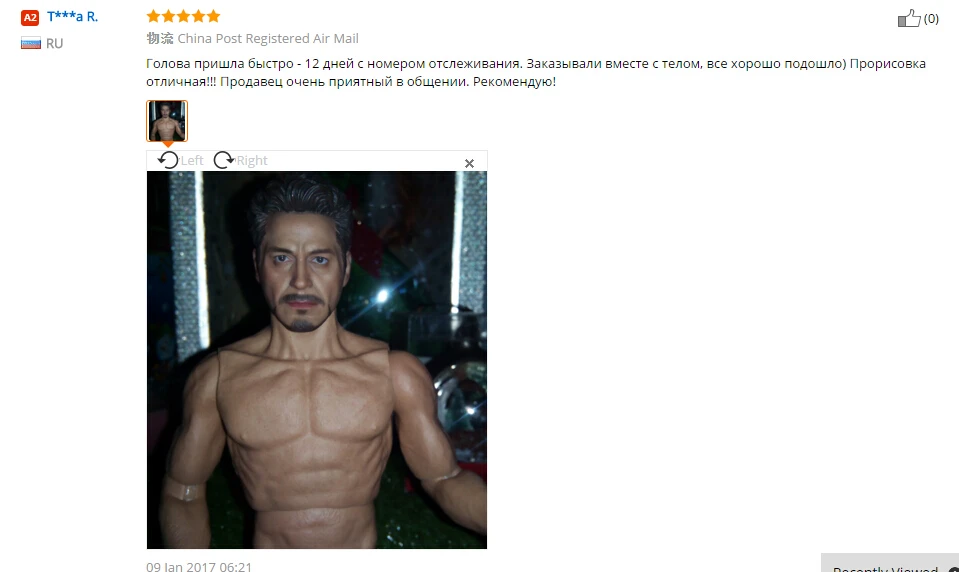Click the third orange rating star

[183, 16]
